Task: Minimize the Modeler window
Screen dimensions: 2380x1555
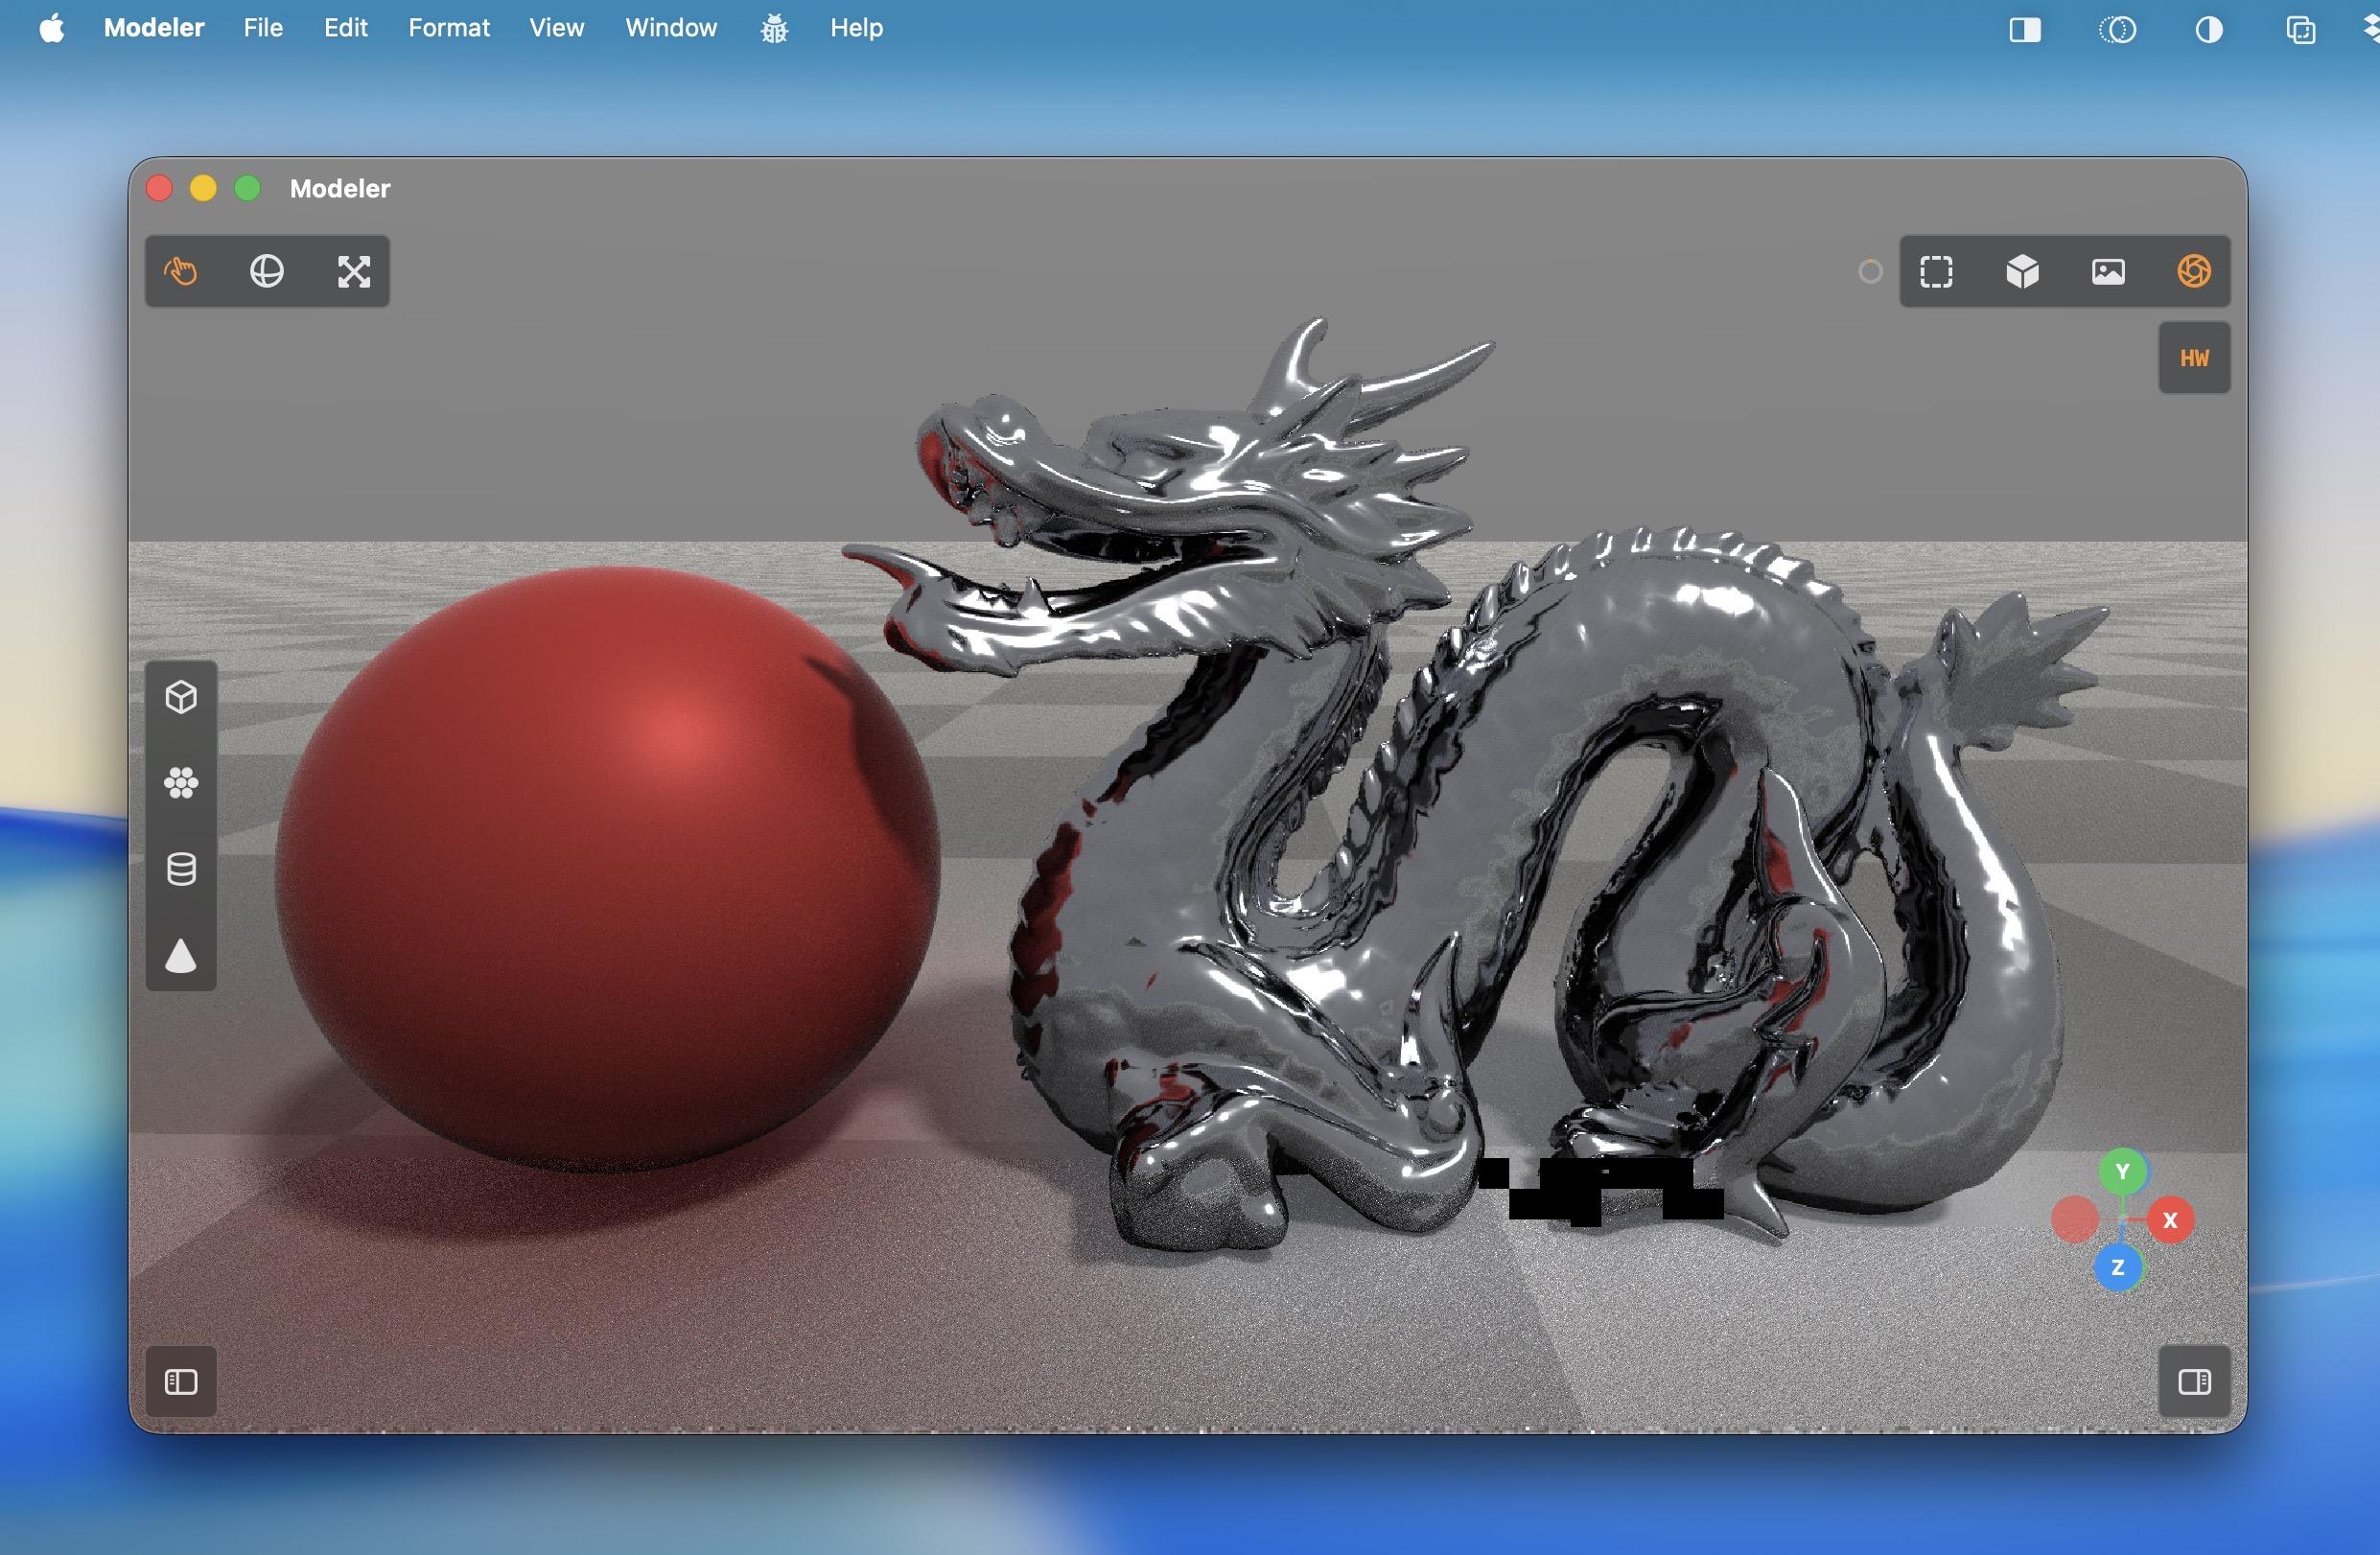Action: [203, 188]
